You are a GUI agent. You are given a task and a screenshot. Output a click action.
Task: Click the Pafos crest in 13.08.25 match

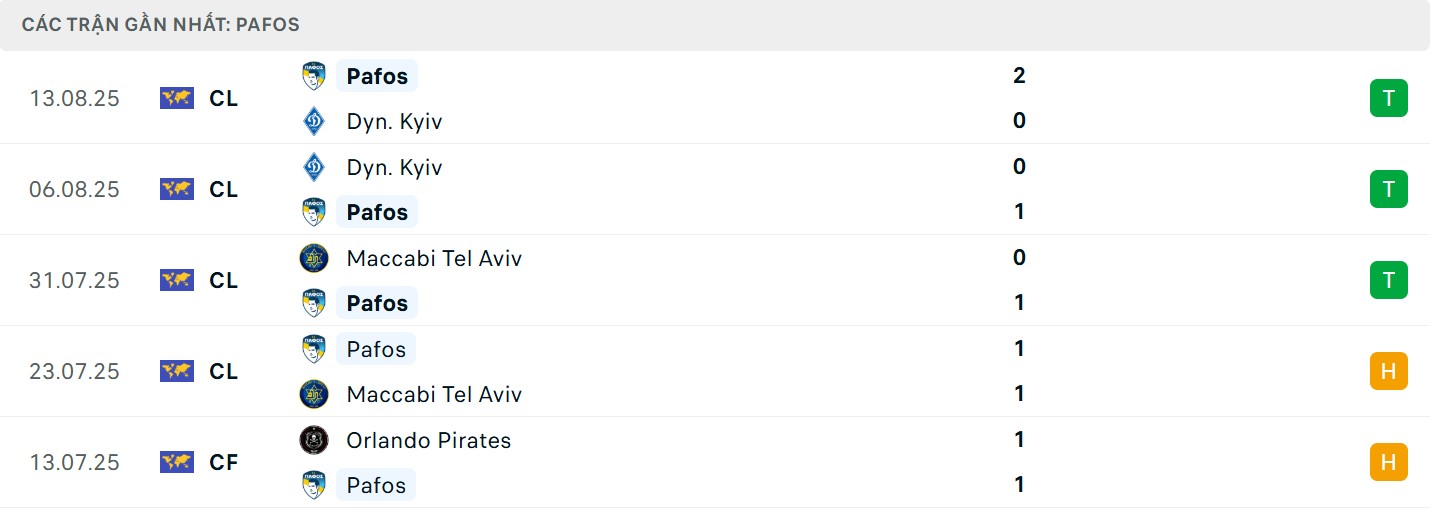314,76
